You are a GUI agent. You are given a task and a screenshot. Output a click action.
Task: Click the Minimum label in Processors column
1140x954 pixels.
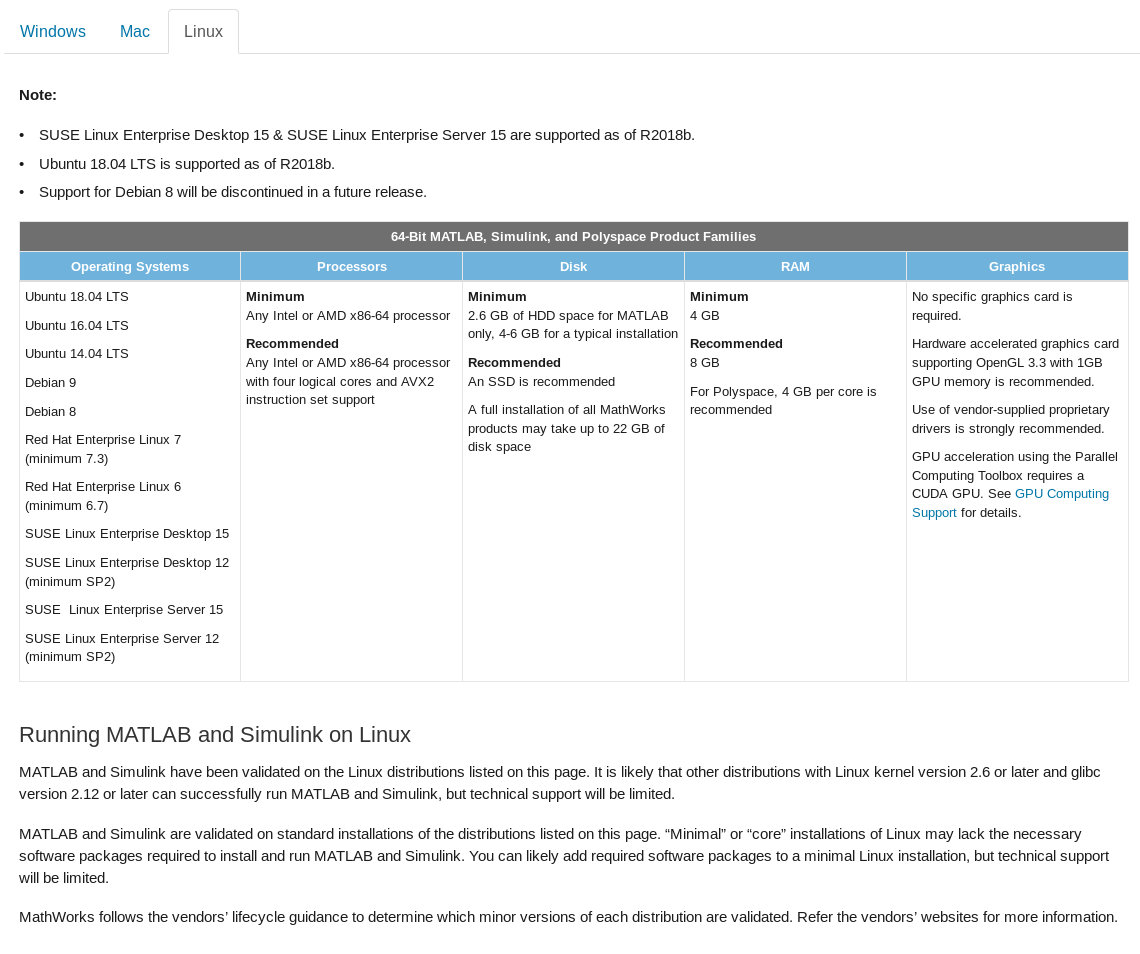point(275,297)
